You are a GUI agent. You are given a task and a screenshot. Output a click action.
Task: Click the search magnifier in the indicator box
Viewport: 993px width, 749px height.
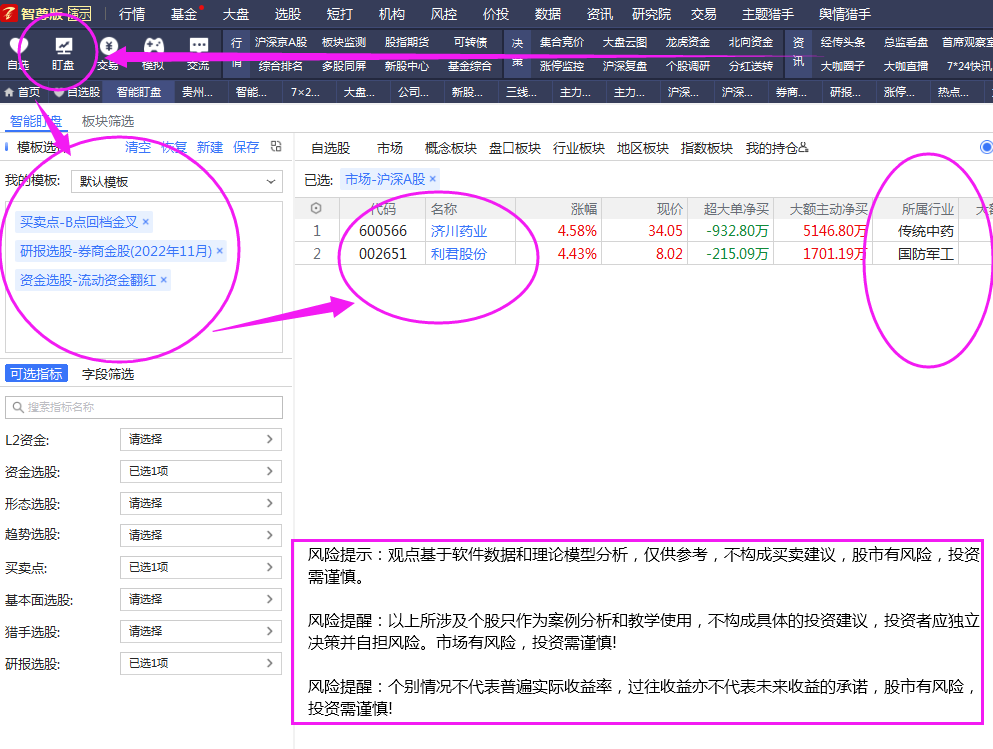(18, 407)
